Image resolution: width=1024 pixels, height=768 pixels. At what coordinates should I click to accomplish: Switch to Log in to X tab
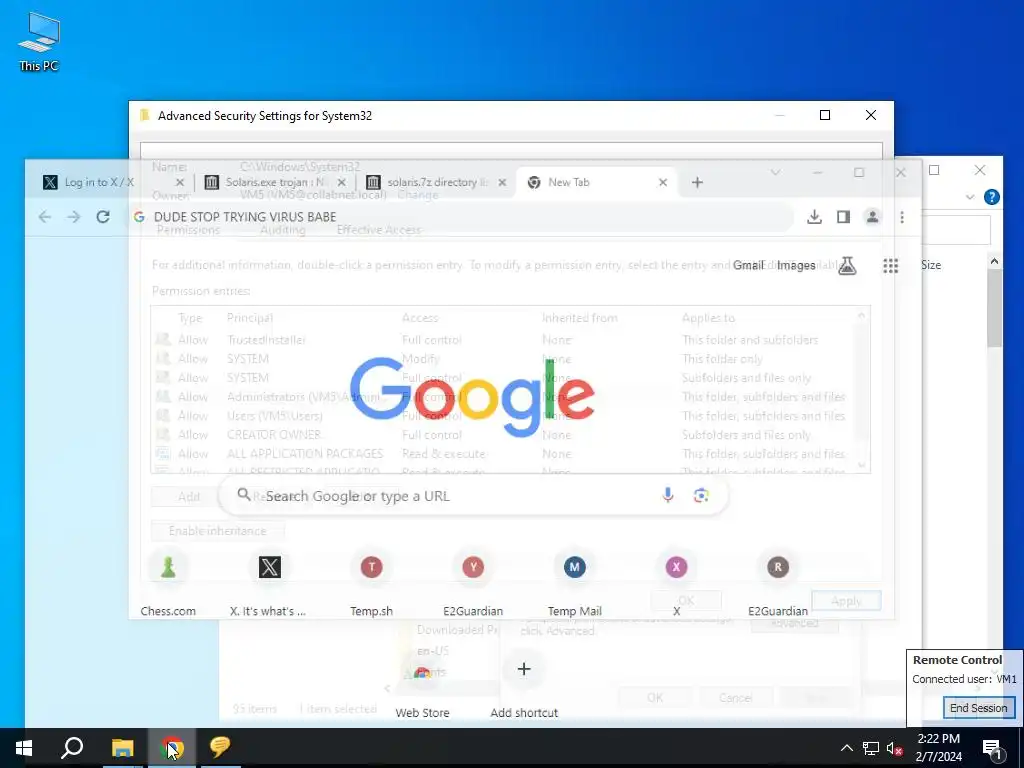click(x=99, y=182)
